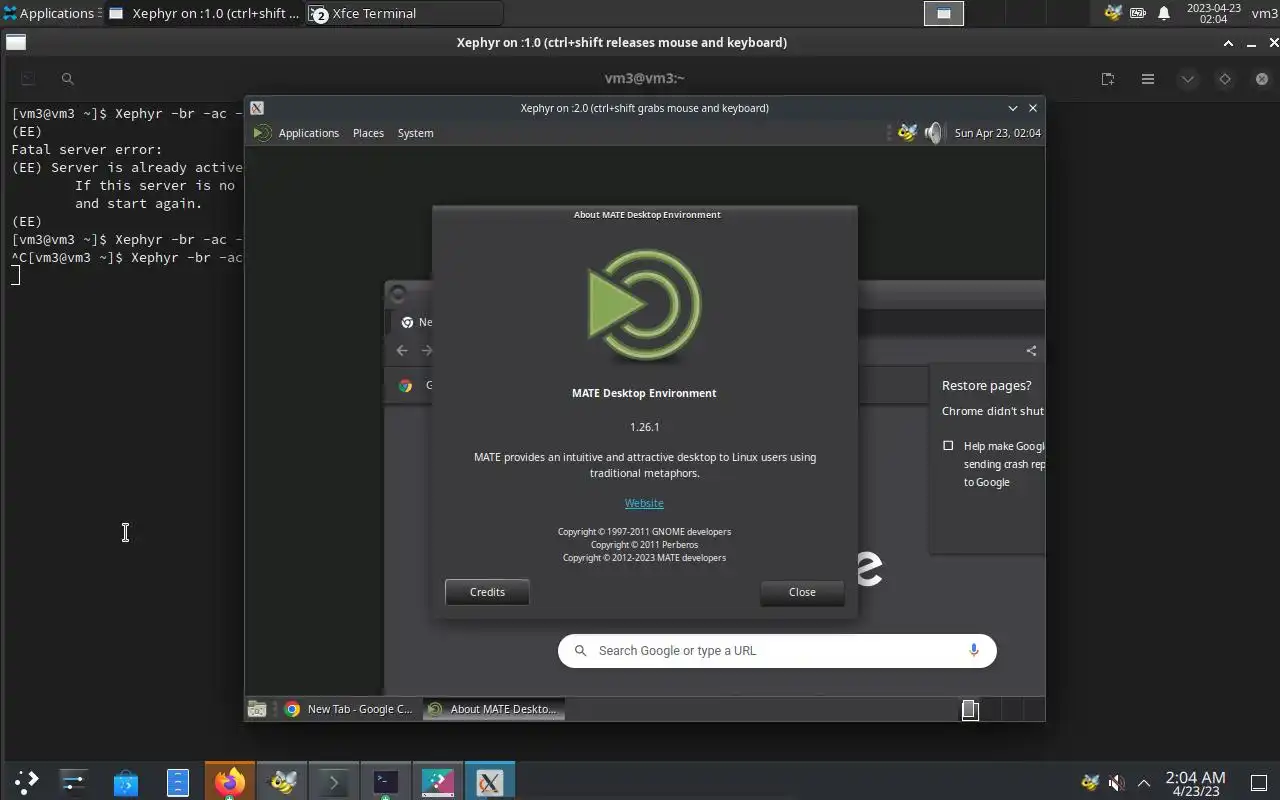Image resolution: width=1280 pixels, height=800 pixels.
Task: Switch to Xfce Terminal window button
Action: tap(404, 13)
